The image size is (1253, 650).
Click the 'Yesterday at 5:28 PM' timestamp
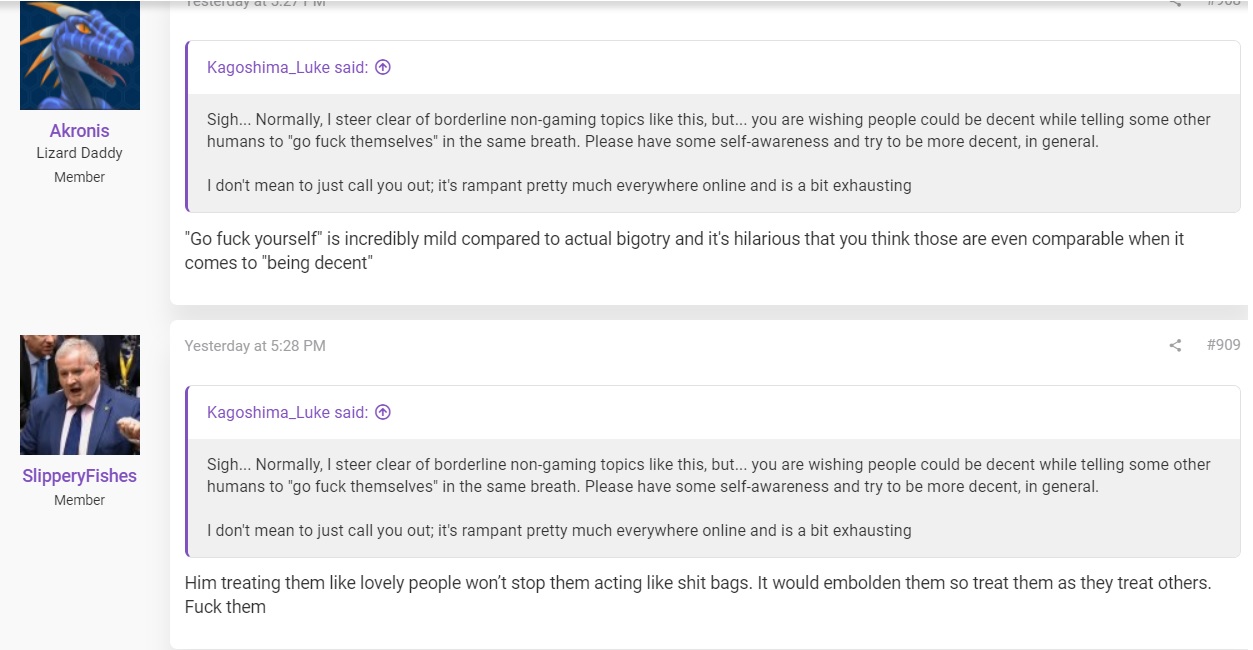255,346
